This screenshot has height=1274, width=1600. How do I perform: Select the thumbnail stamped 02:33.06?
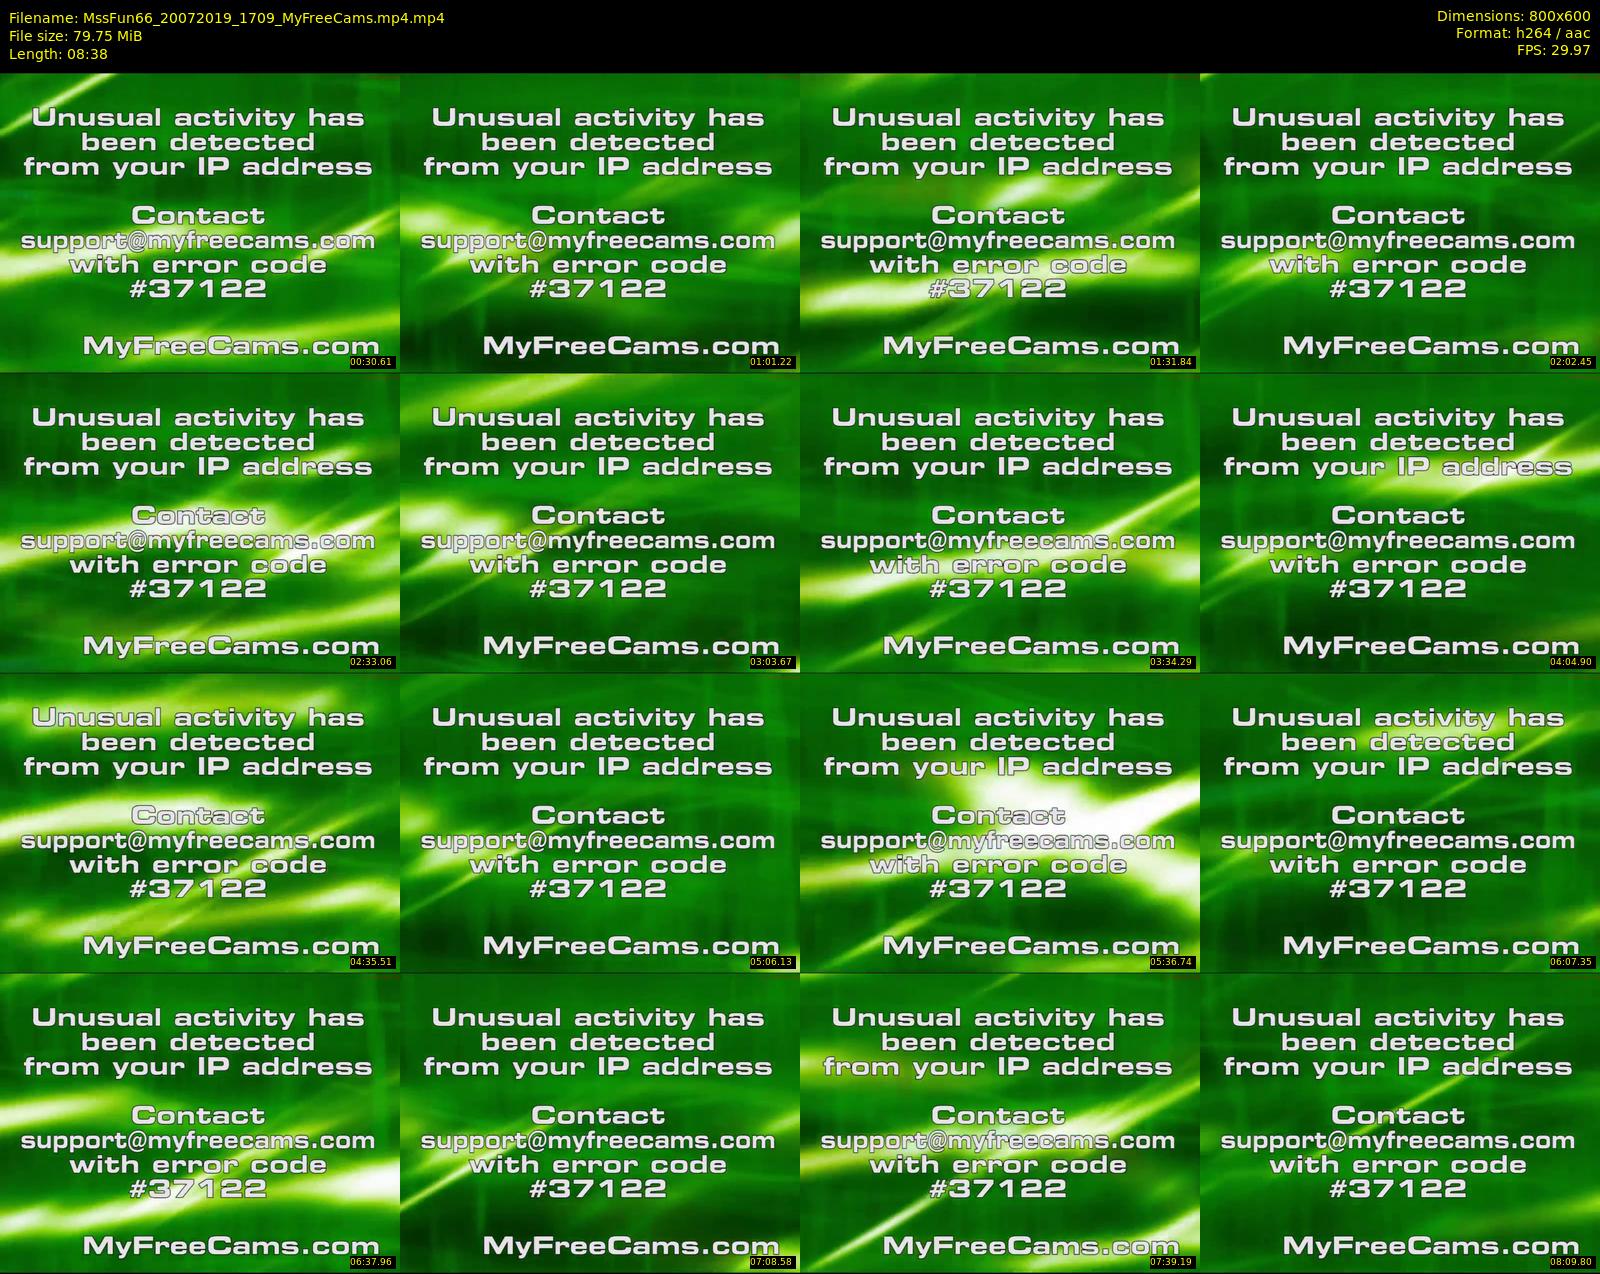tap(199, 522)
